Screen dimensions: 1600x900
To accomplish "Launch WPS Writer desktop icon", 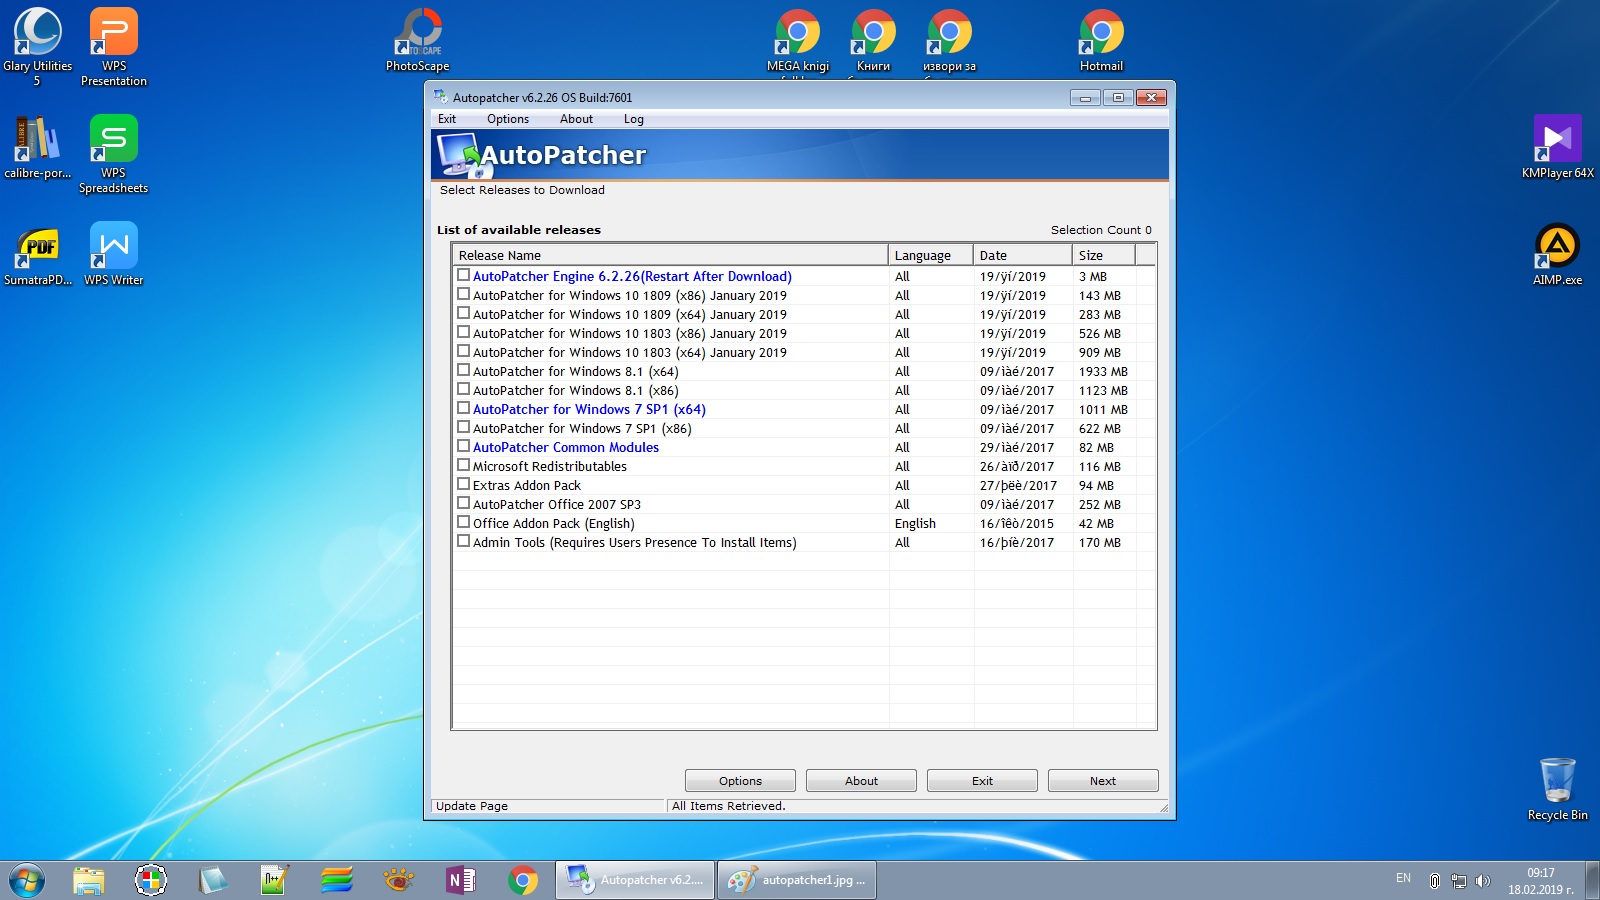I will (x=114, y=254).
